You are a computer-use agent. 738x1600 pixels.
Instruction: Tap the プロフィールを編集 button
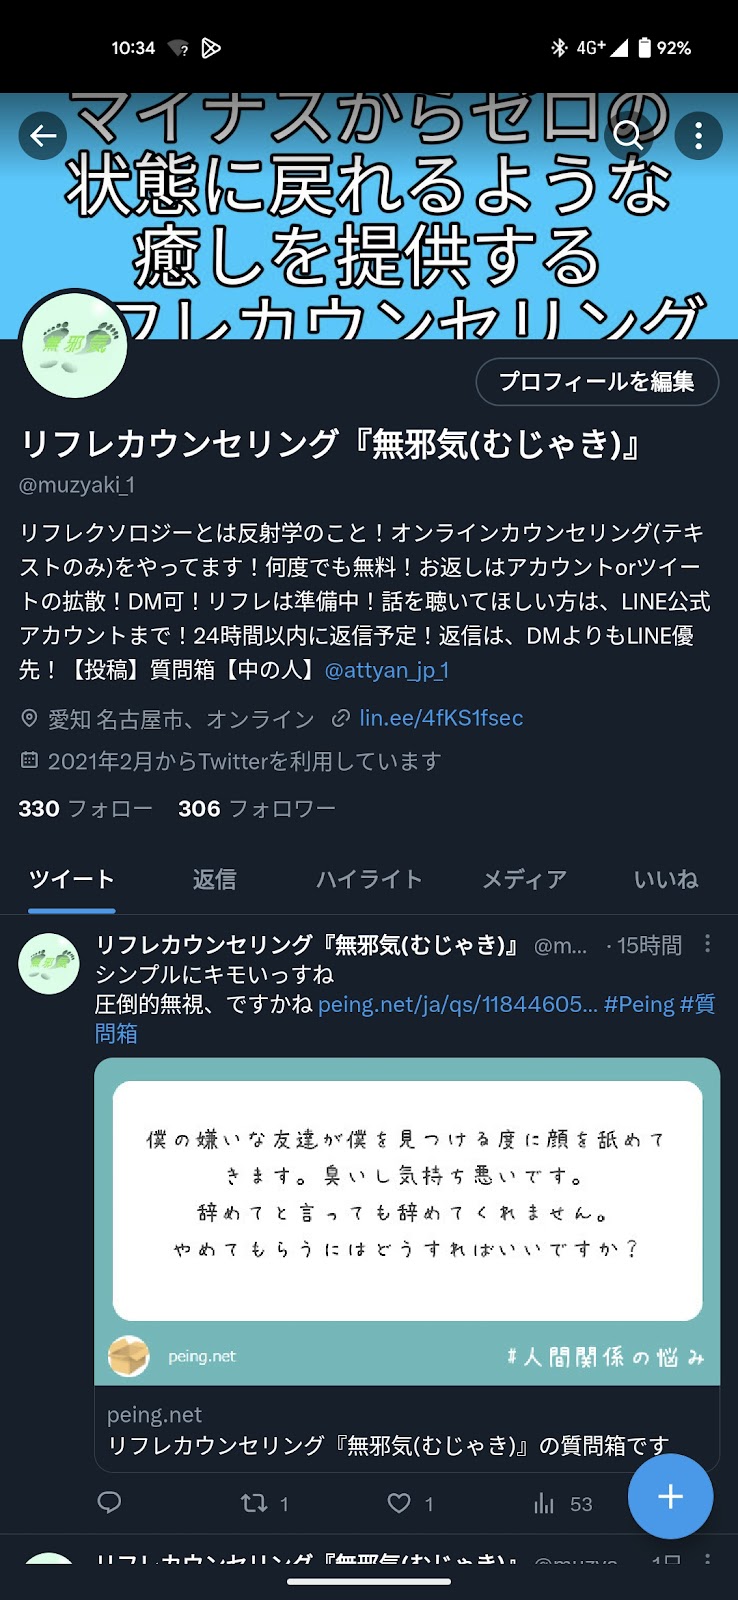pyautogui.click(x=597, y=382)
